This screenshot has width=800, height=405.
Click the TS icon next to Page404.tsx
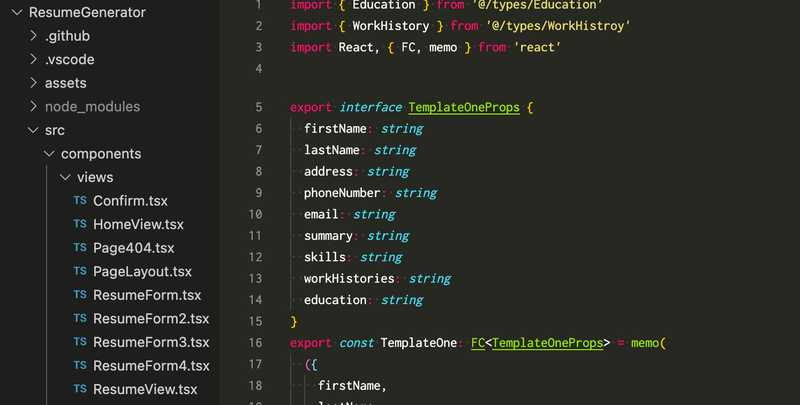pyautogui.click(x=80, y=247)
